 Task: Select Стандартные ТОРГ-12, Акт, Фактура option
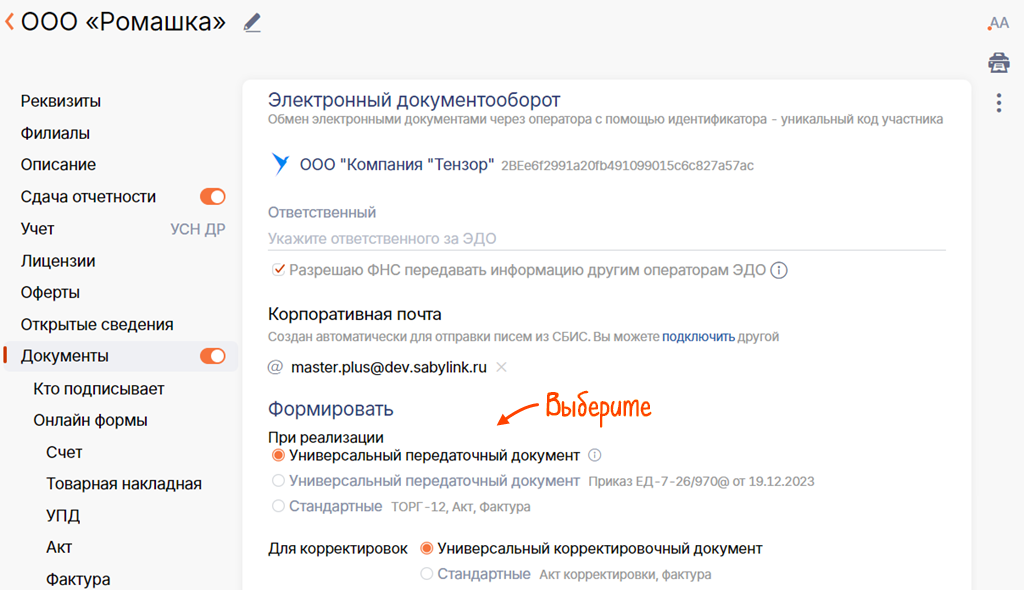click(279, 506)
